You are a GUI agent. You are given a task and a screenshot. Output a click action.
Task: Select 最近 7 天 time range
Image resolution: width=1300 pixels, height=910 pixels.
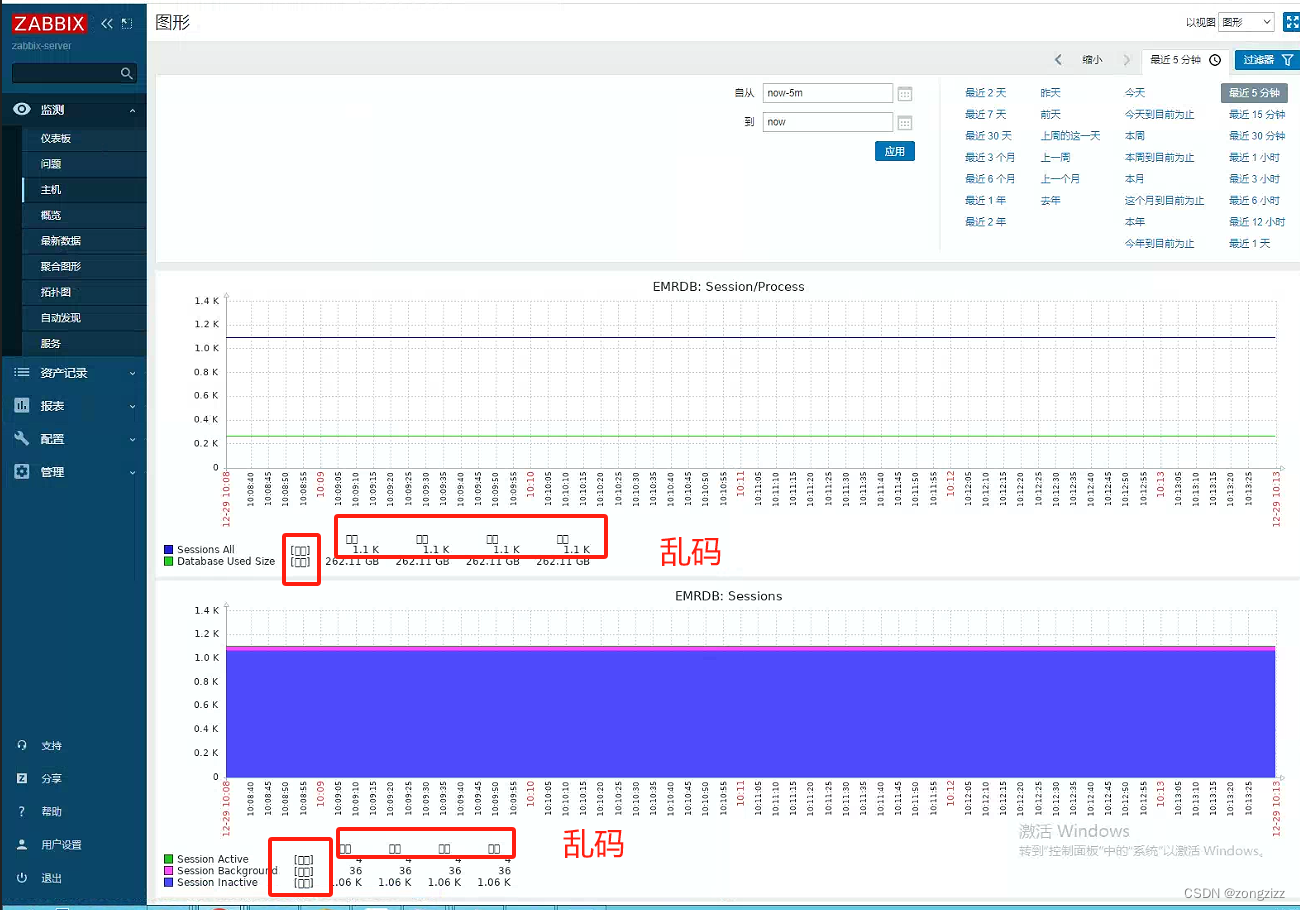(985, 115)
